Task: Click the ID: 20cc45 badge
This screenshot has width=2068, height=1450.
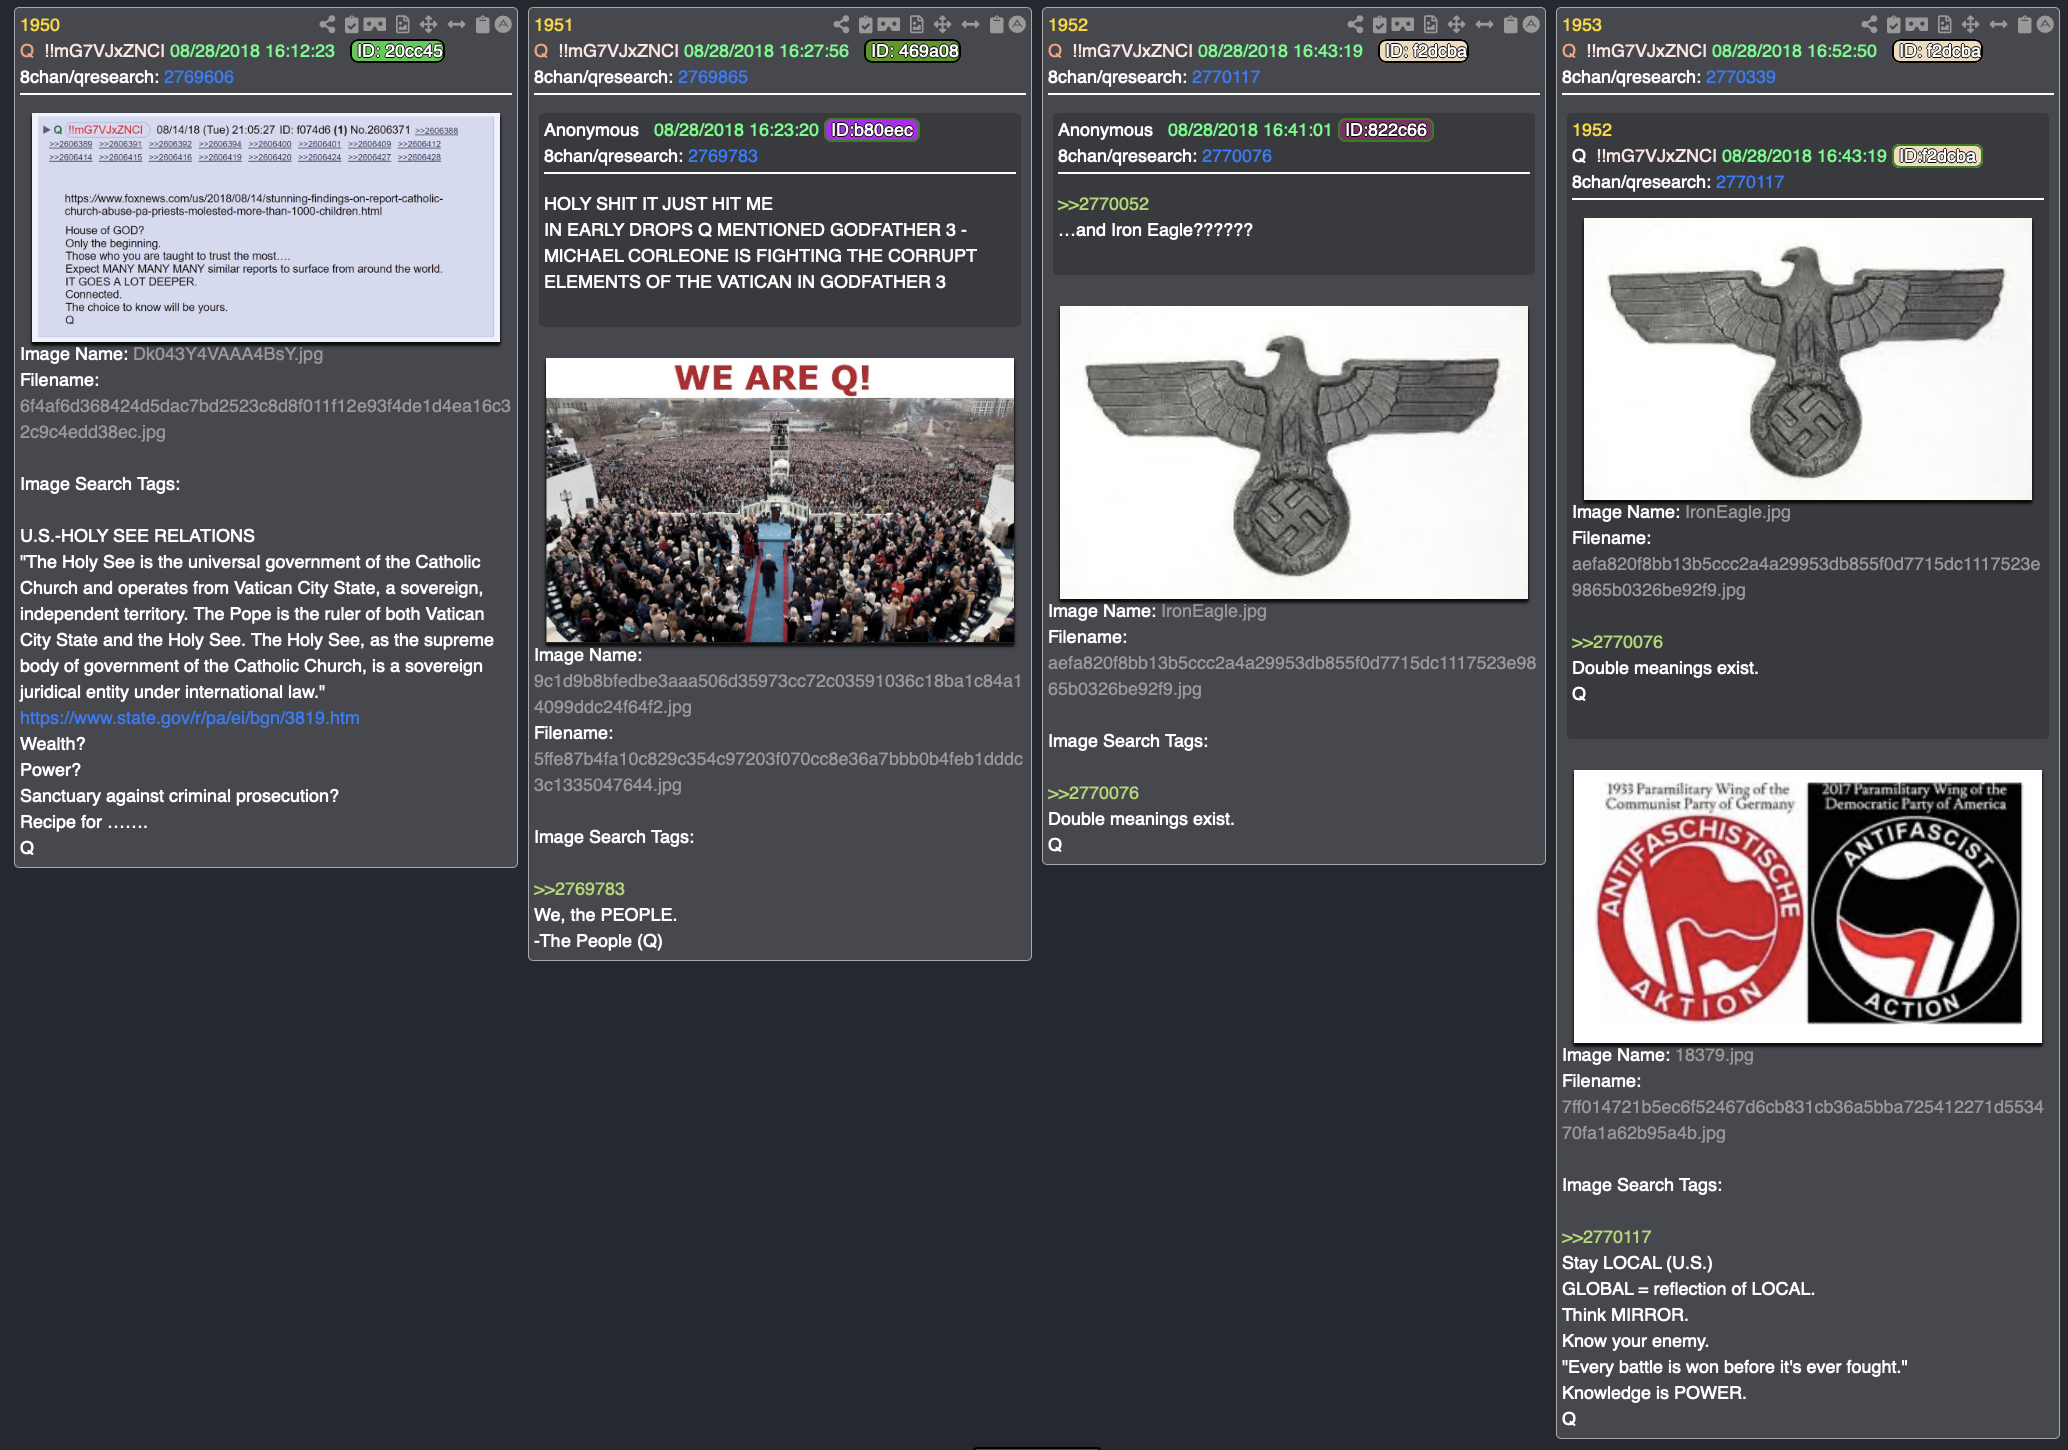Action: [398, 51]
